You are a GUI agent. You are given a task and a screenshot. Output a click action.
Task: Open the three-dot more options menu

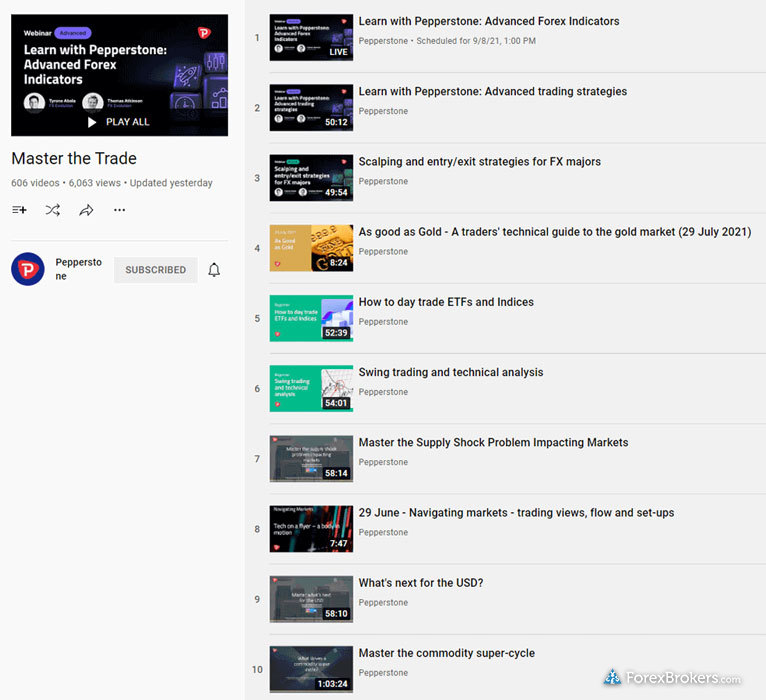click(x=120, y=210)
